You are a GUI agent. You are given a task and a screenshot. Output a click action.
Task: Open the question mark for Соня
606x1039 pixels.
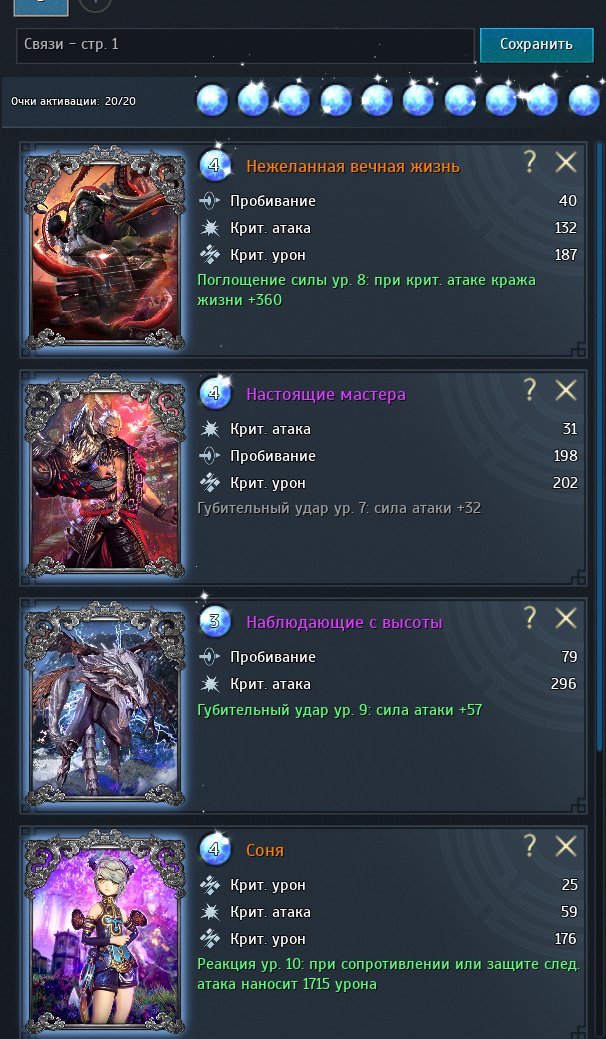click(529, 846)
